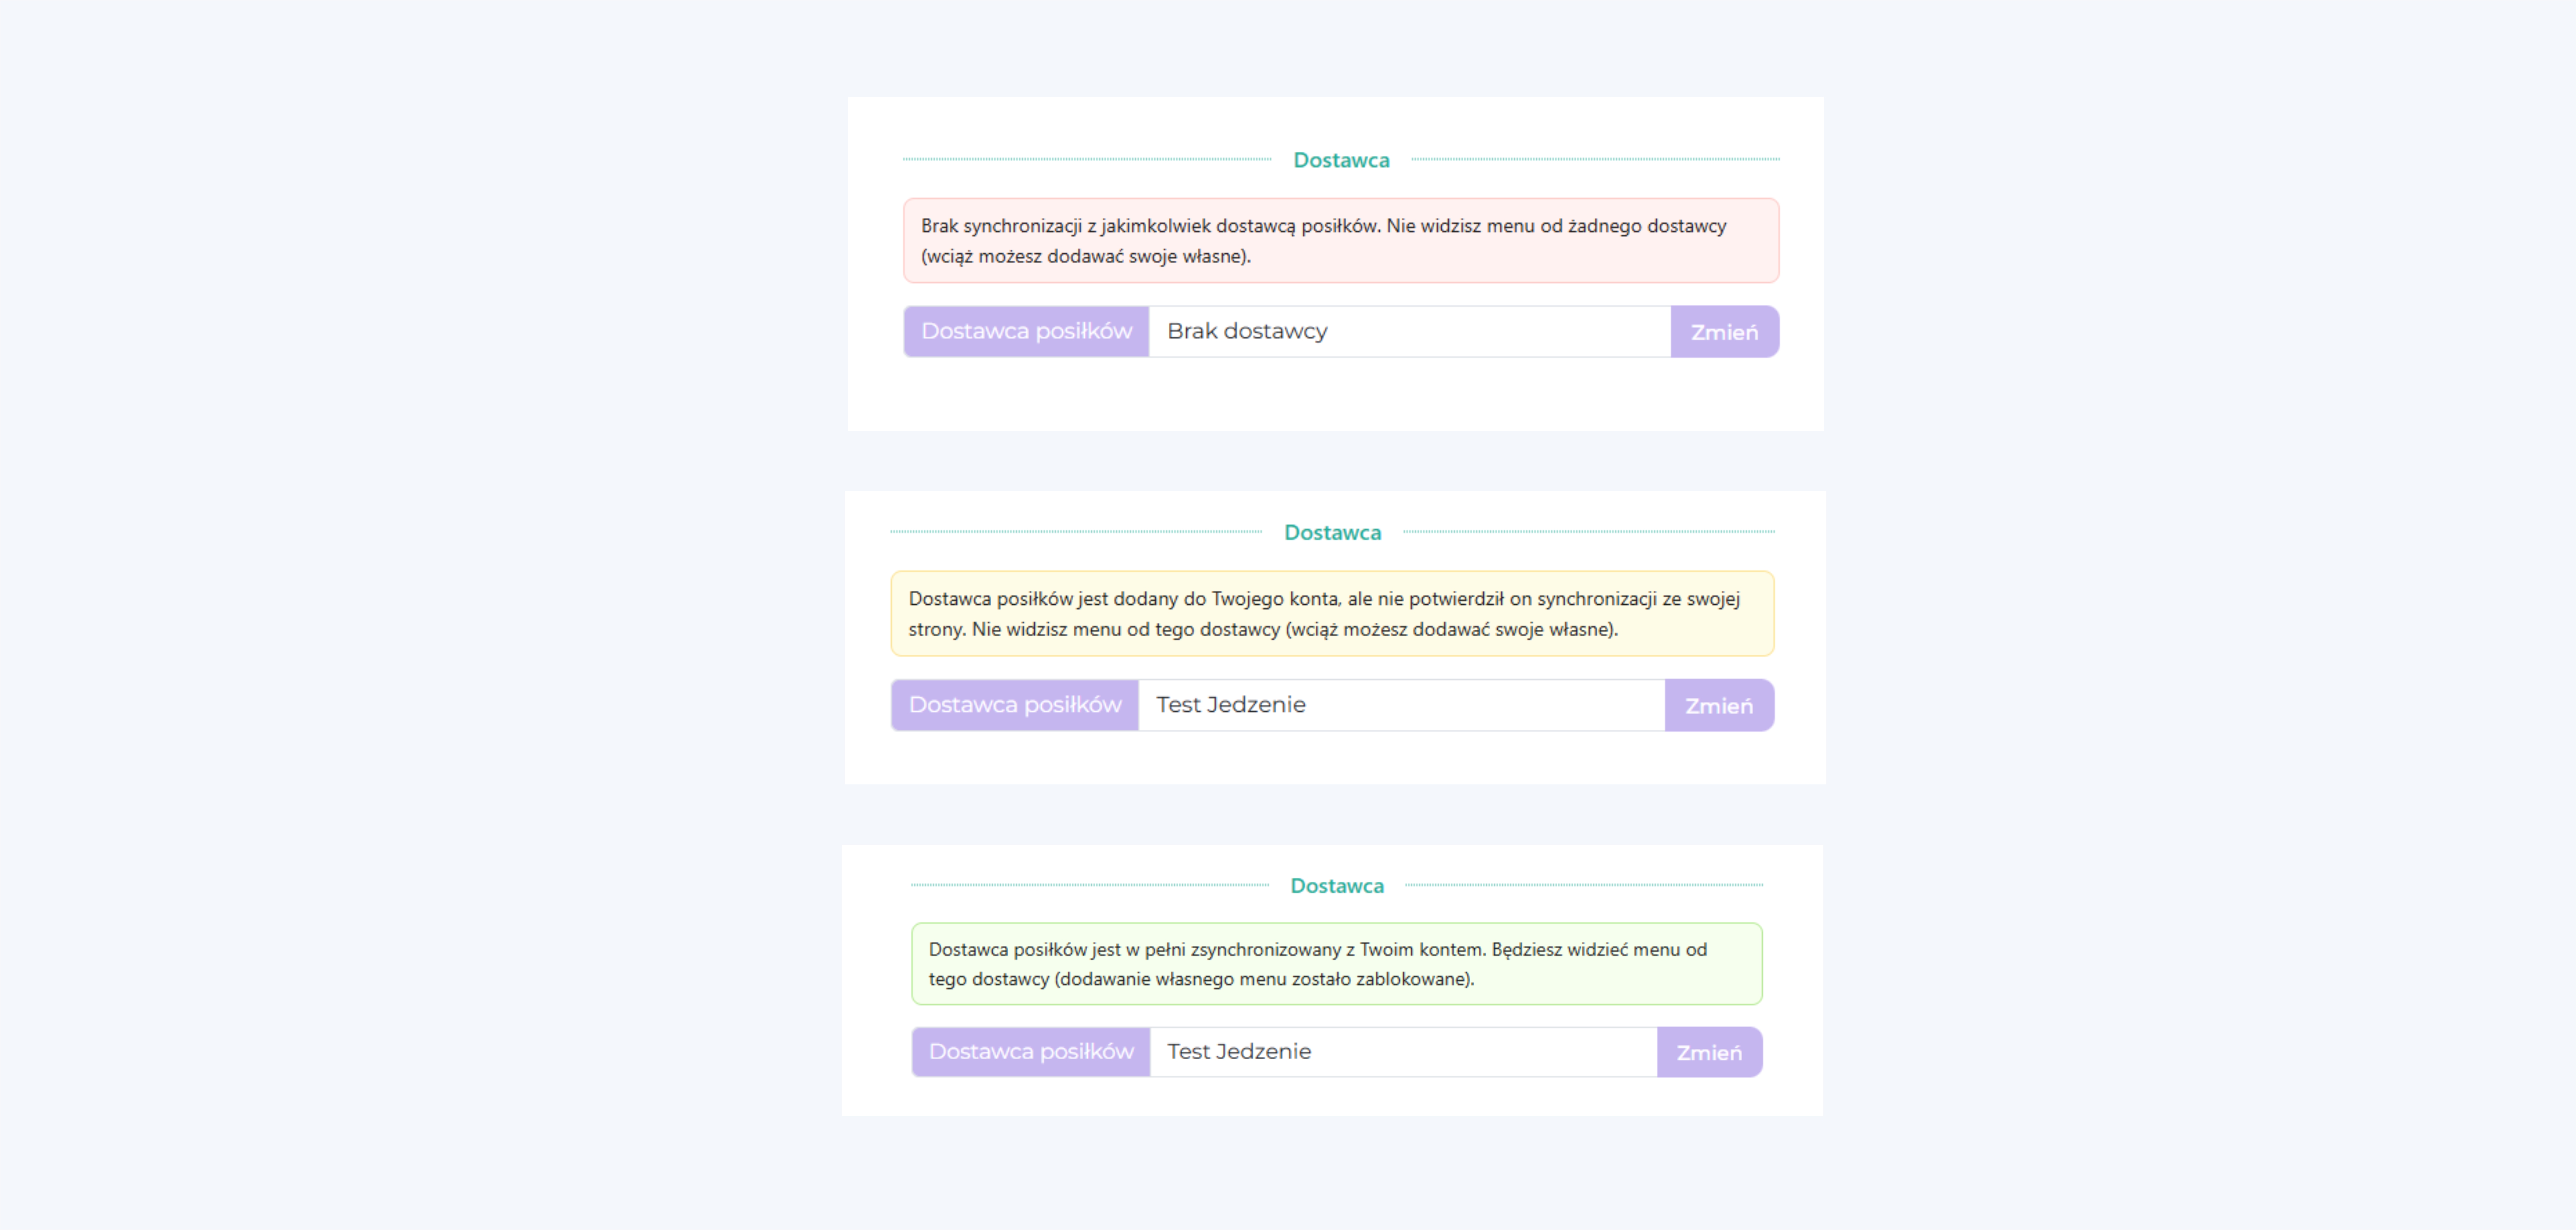Click the green fully synchronized alert

click(1336, 964)
